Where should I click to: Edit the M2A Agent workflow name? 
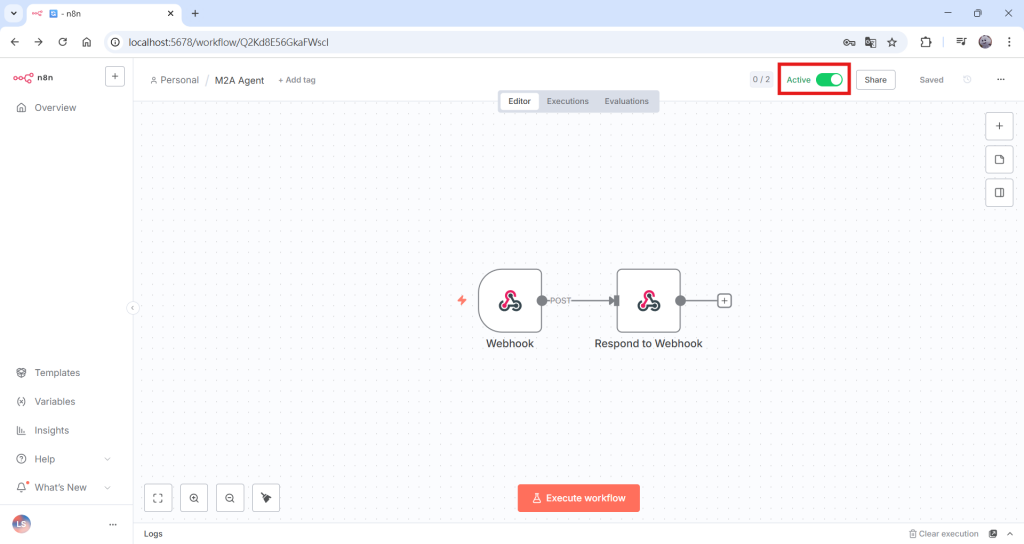240,80
